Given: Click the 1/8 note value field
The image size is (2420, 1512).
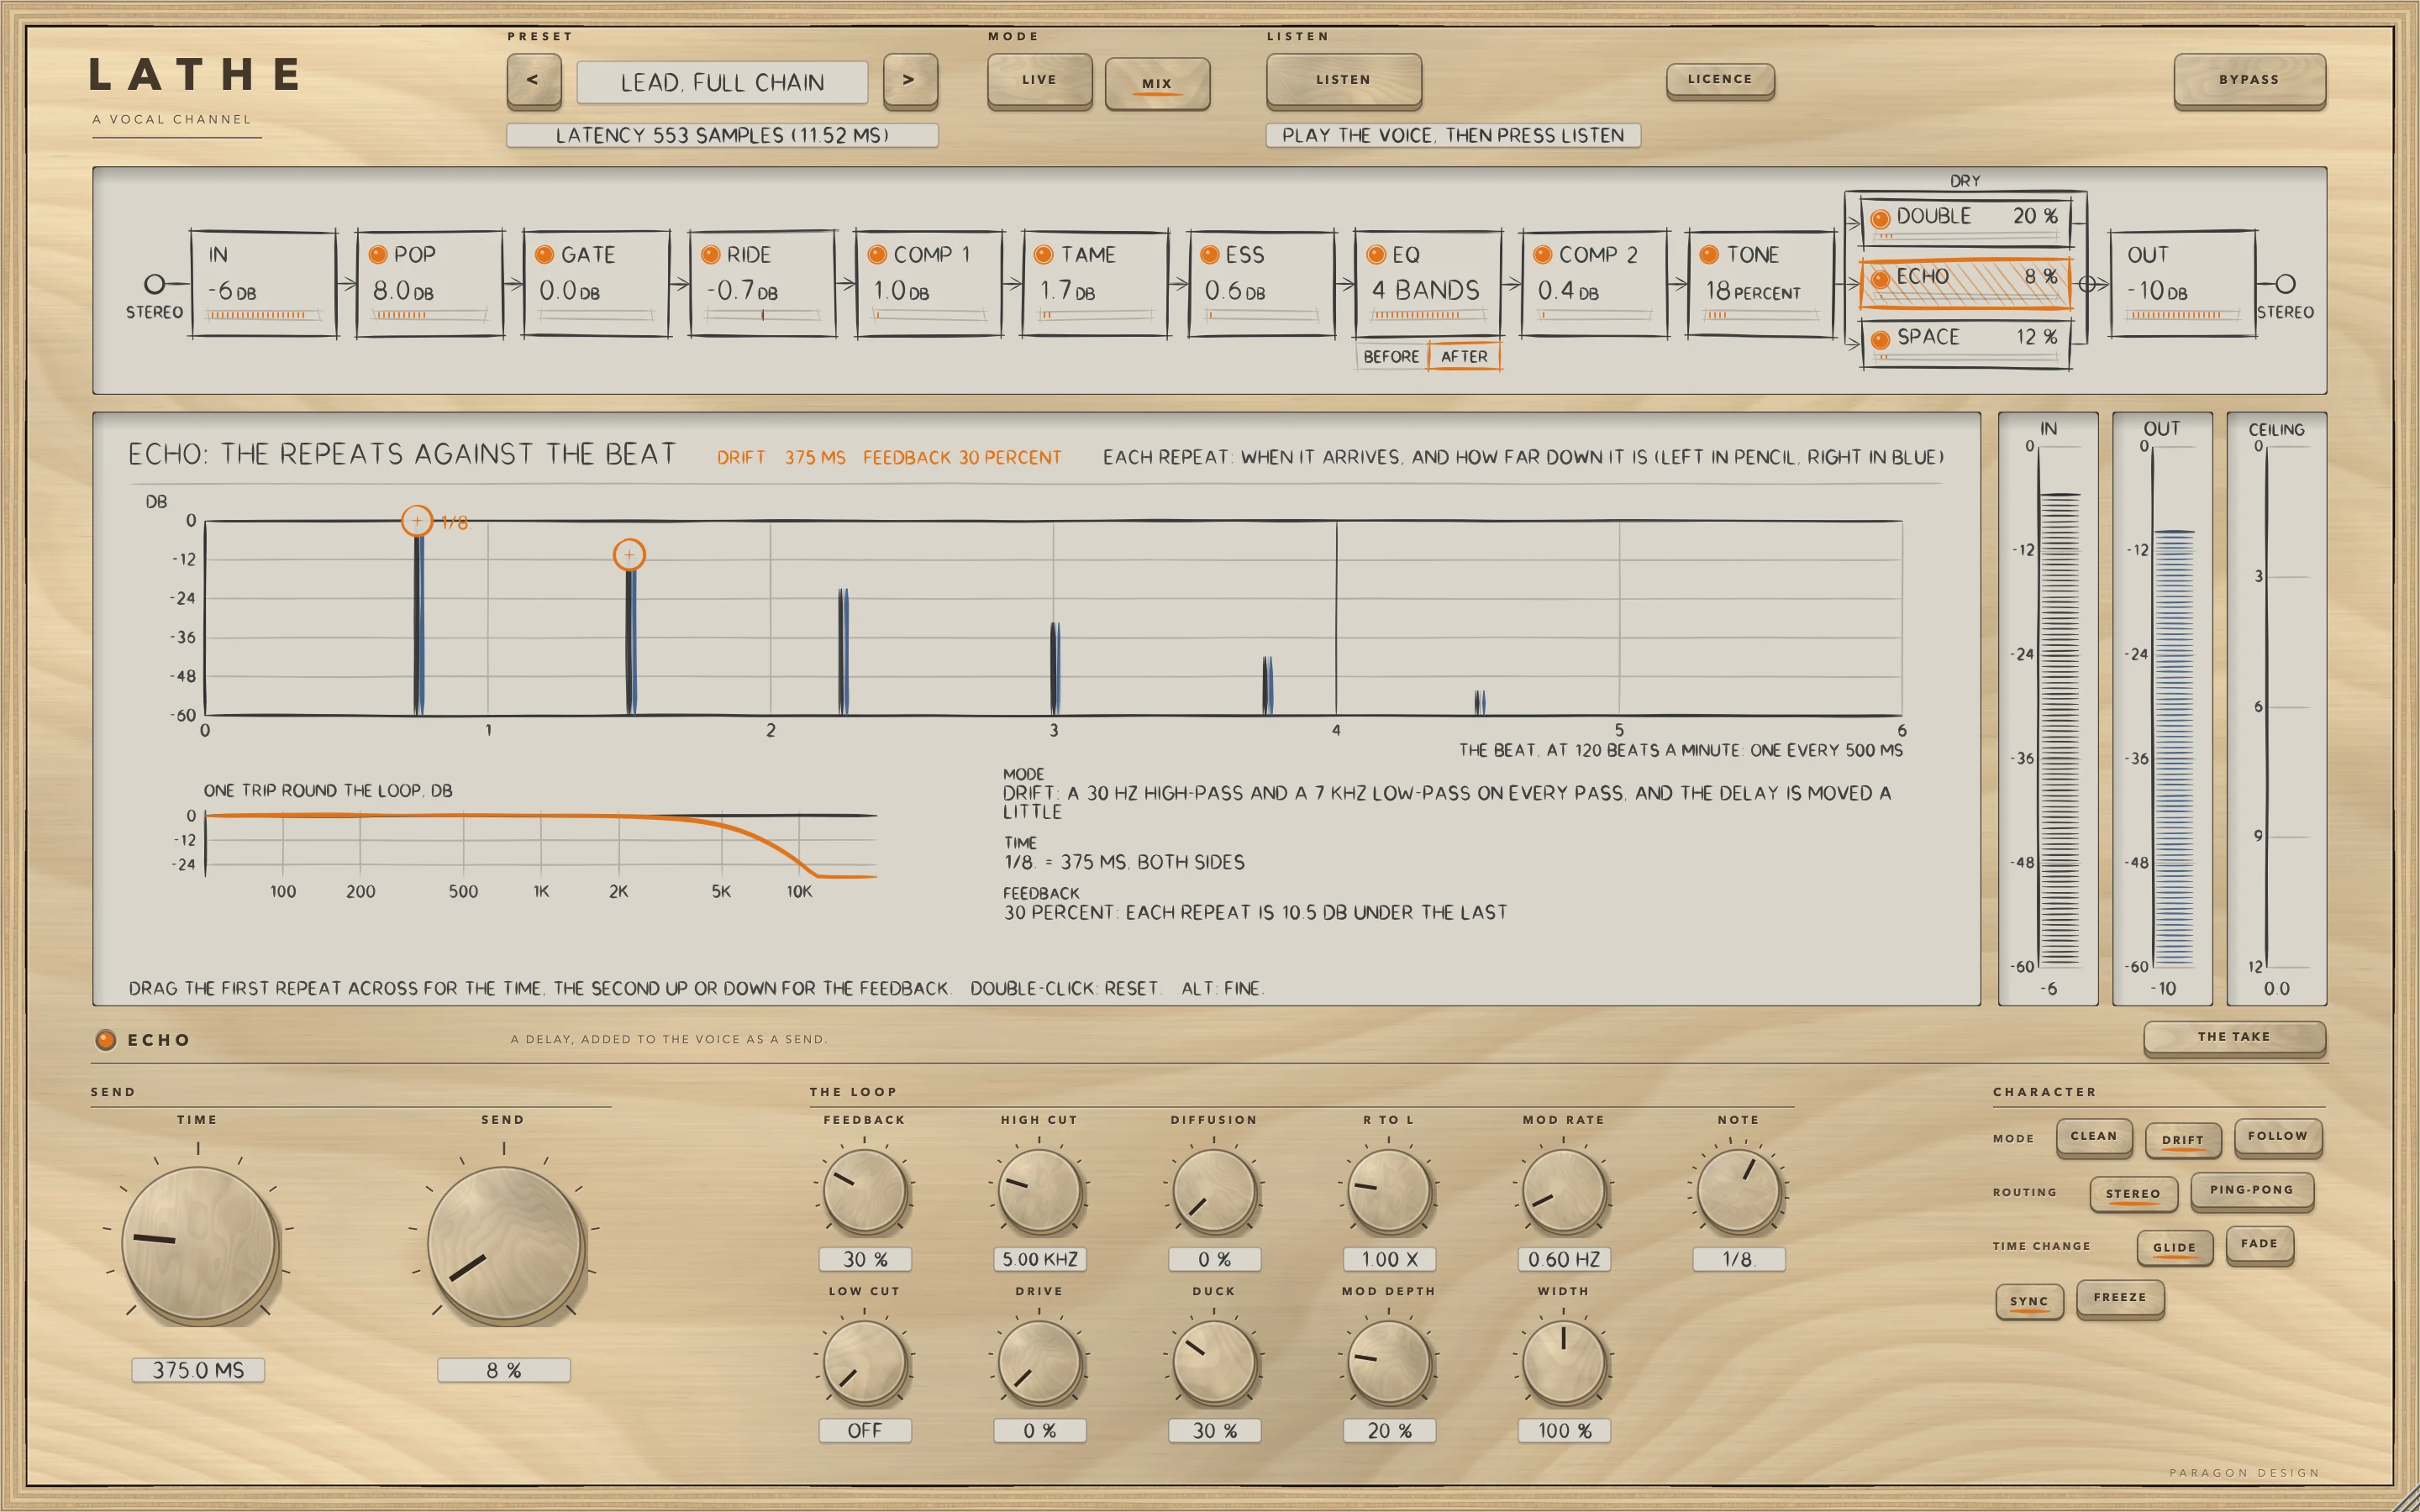Looking at the screenshot, I should point(1739,1259).
